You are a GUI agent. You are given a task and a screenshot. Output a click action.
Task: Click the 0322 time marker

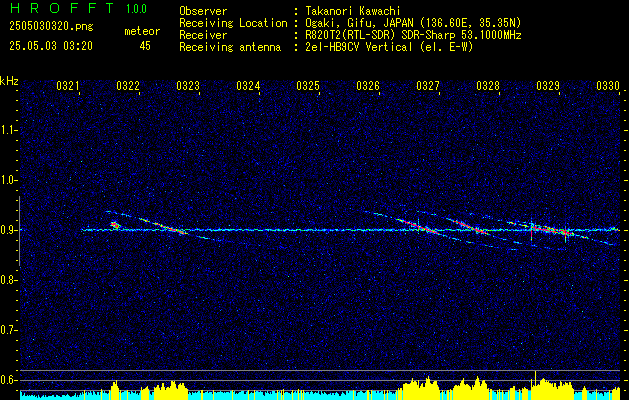(x=128, y=86)
